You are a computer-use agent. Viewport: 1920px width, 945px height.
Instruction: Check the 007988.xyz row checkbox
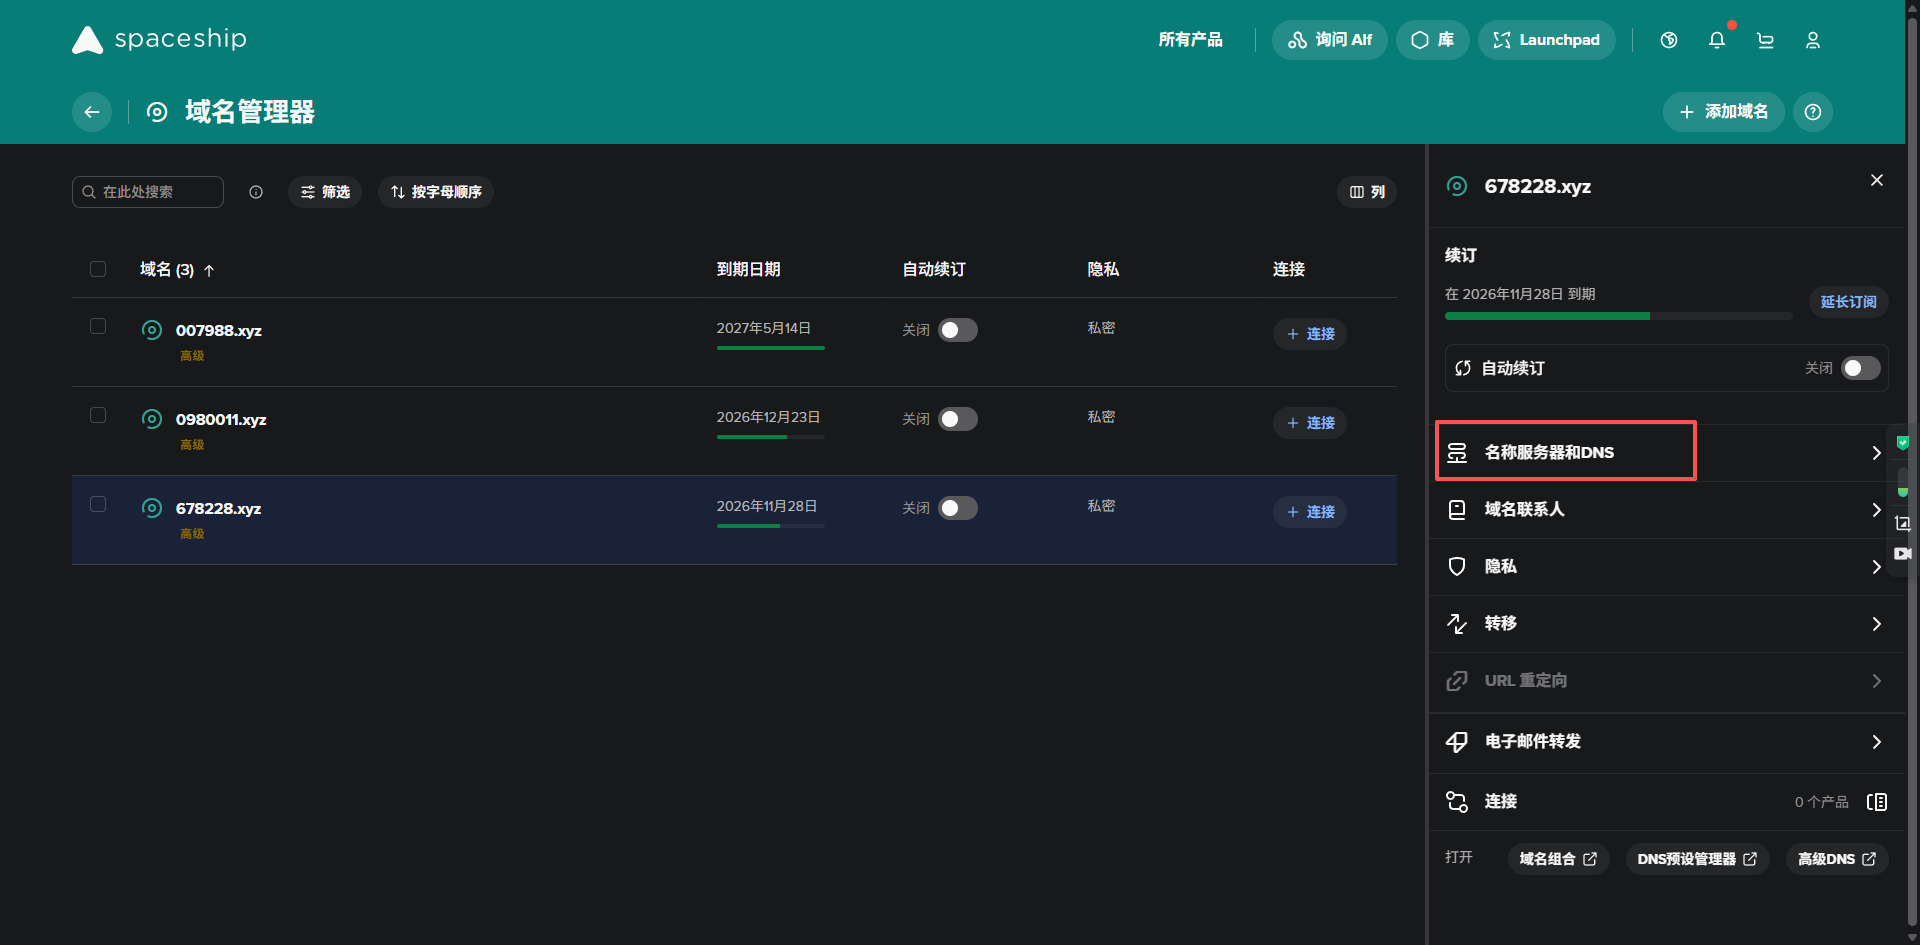[98, 326]
